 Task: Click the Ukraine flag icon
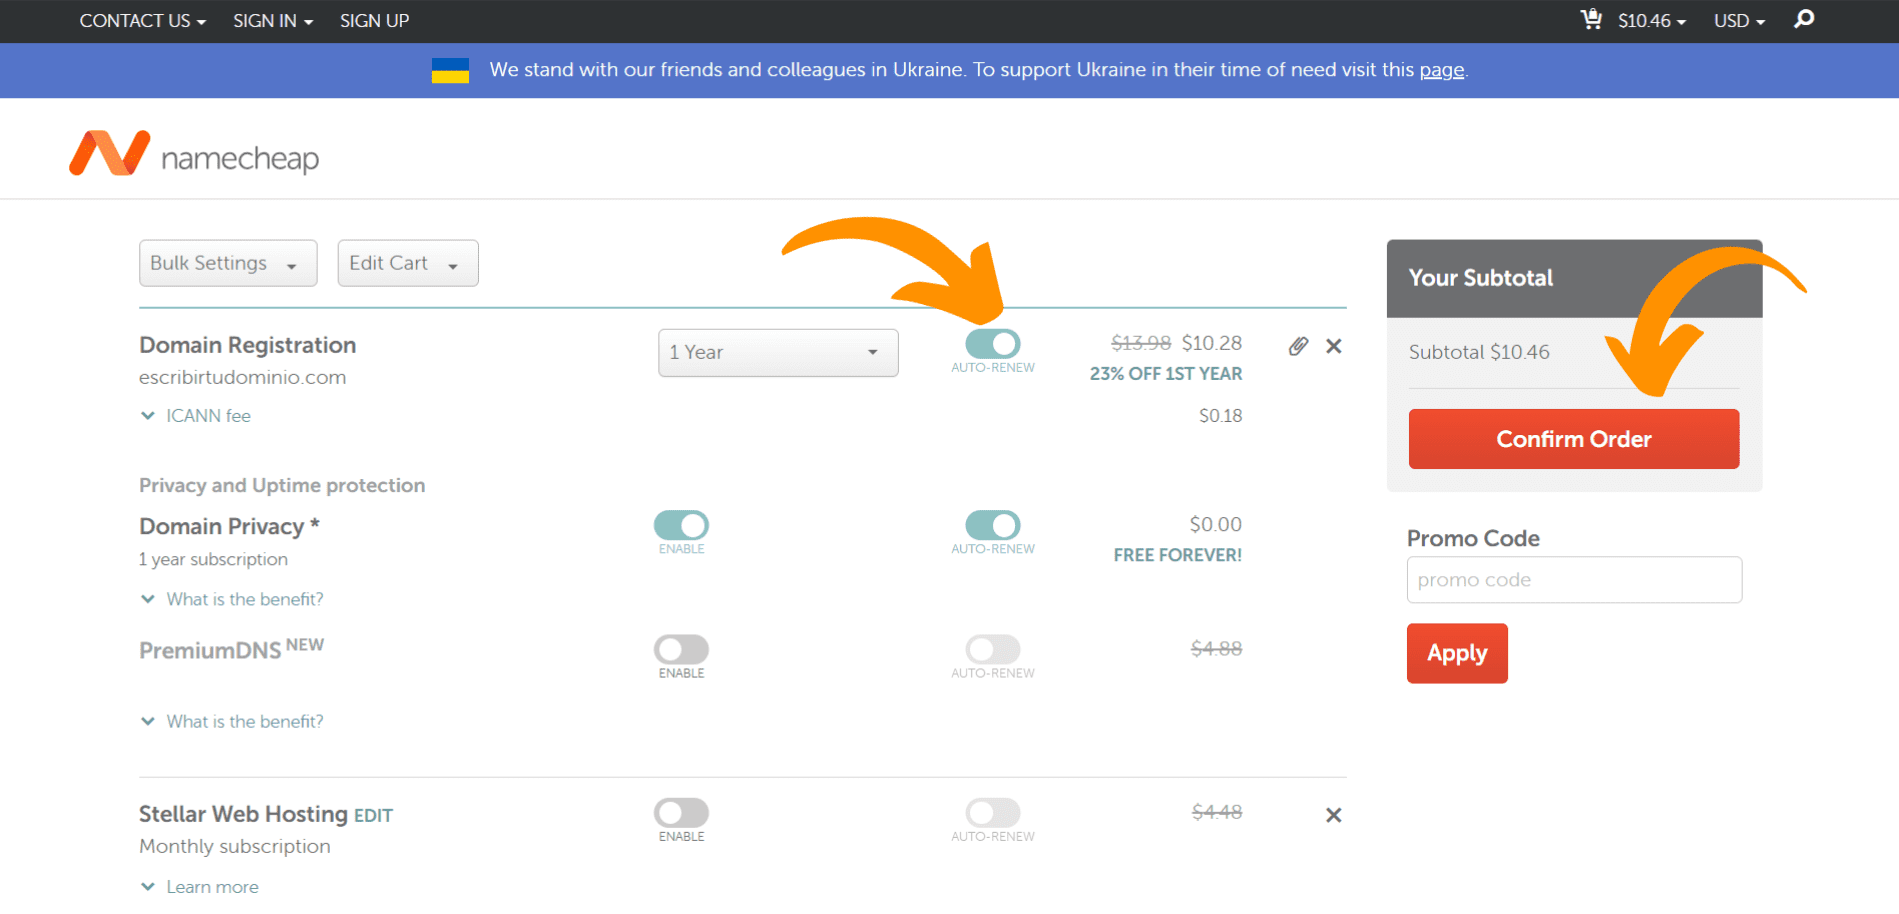[450, 70]
